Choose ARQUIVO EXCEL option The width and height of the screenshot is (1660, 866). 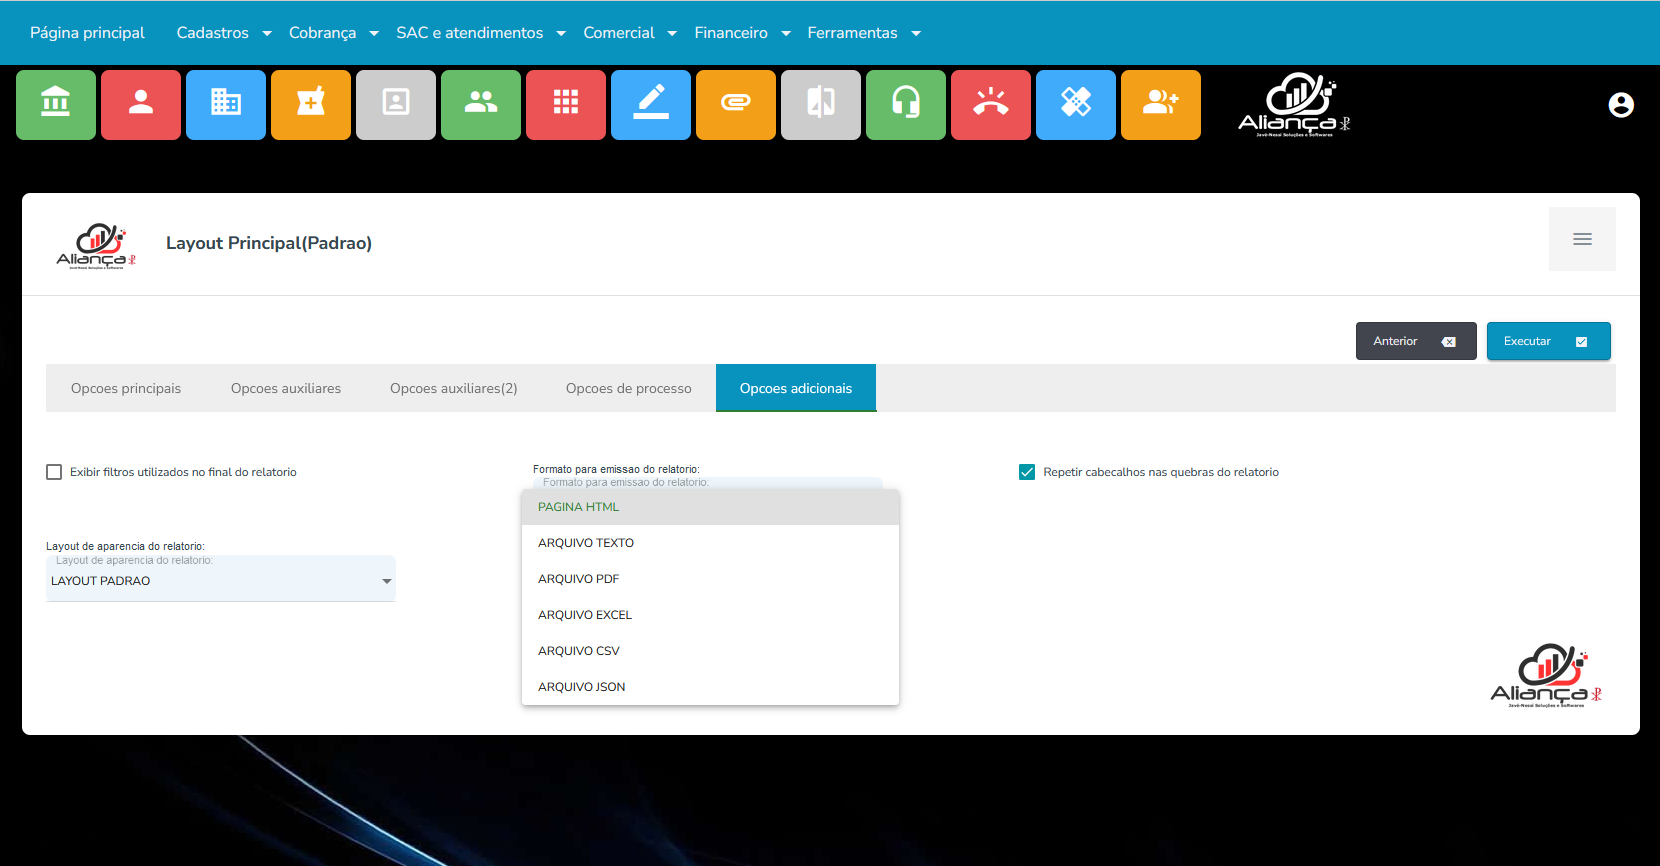[x=585, y=615]
